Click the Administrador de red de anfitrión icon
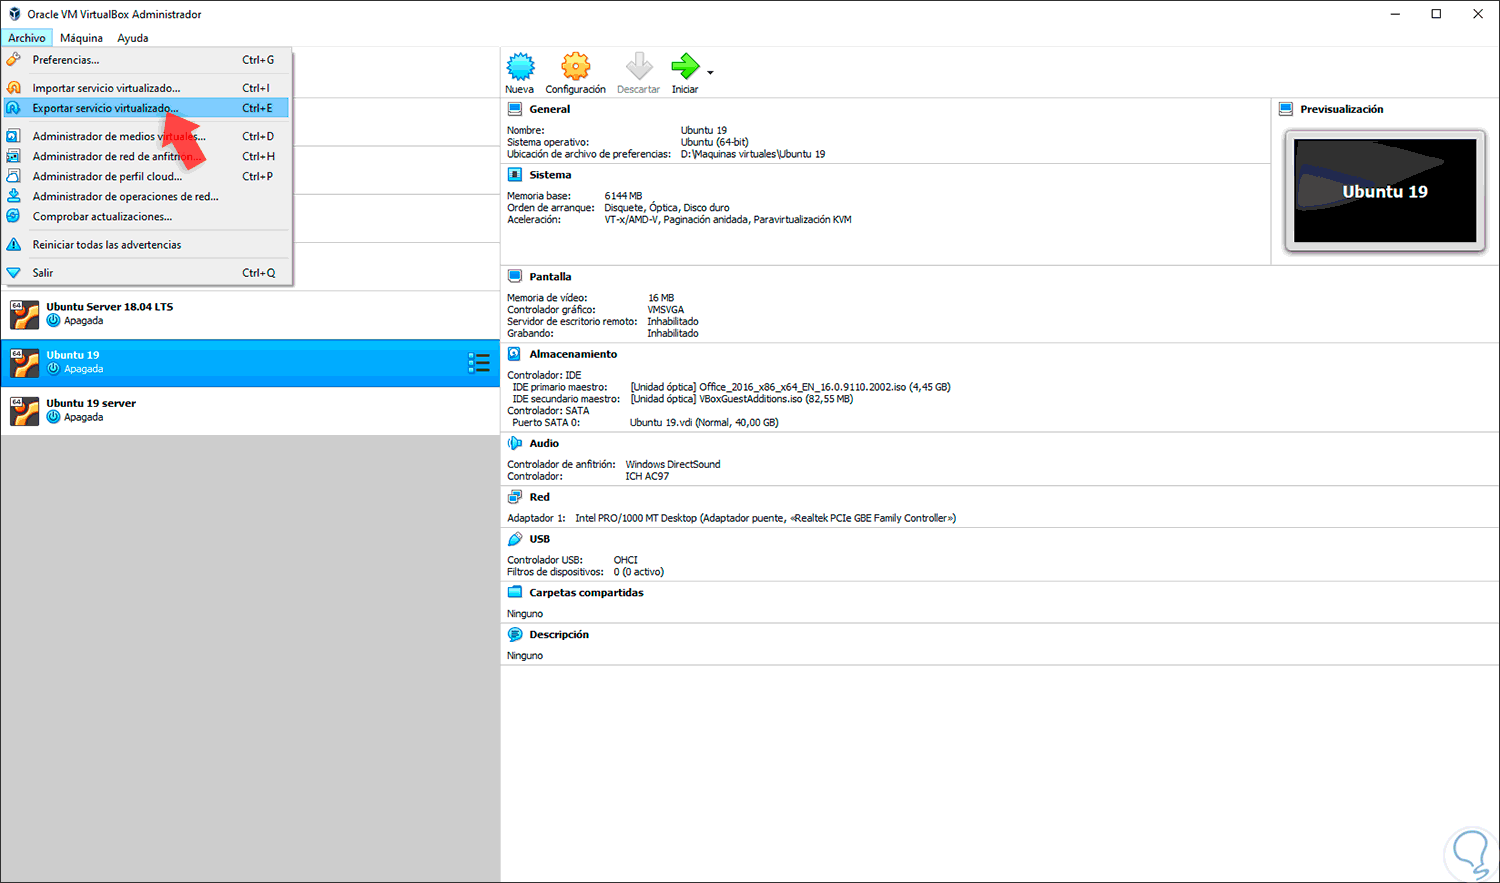The image size is (1500, 883). coord(14,156)
